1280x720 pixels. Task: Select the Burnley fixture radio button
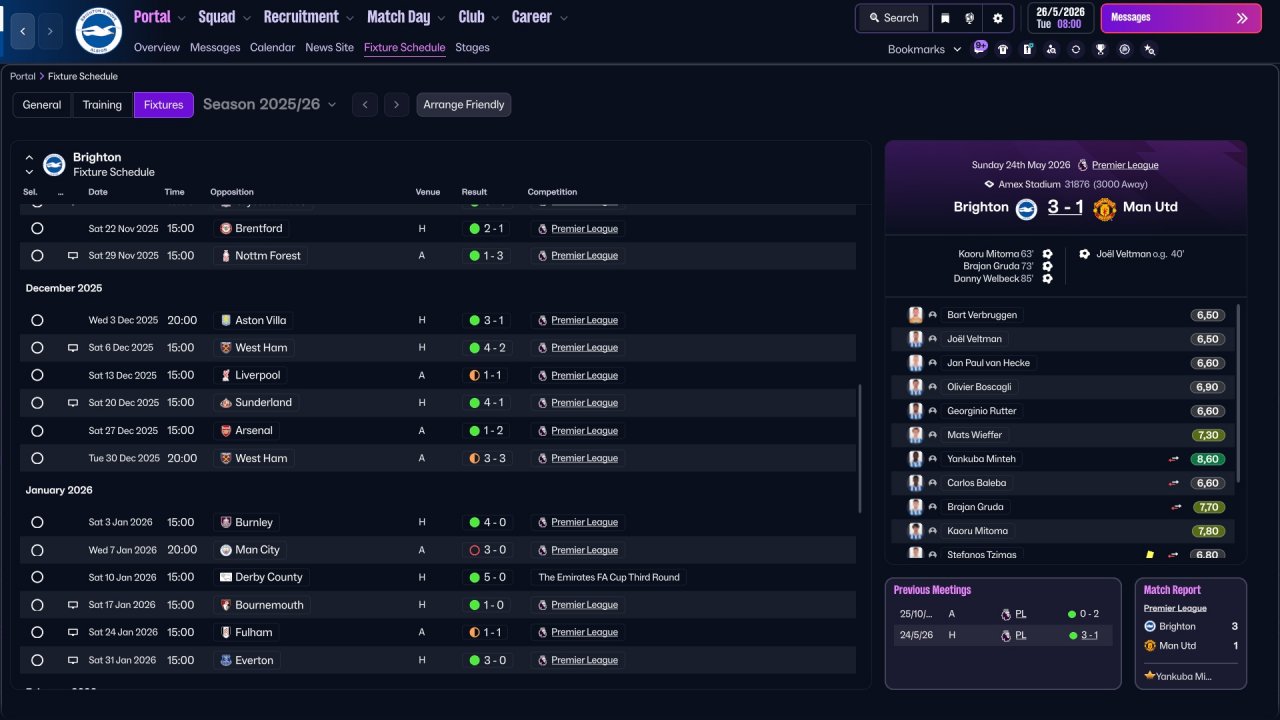coord(37,522)
